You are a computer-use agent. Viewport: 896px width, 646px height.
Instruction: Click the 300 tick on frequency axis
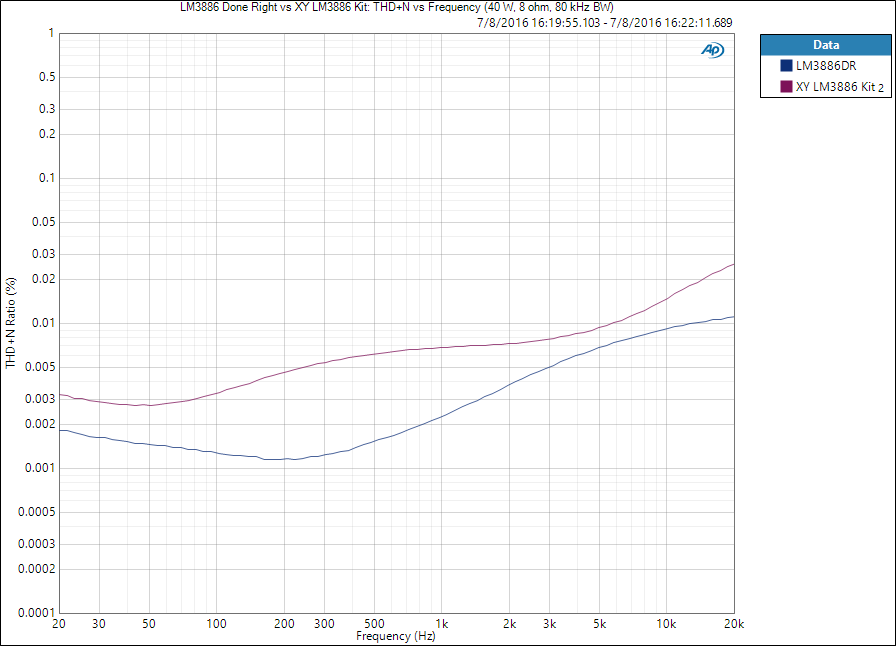[x=324, y=624]
